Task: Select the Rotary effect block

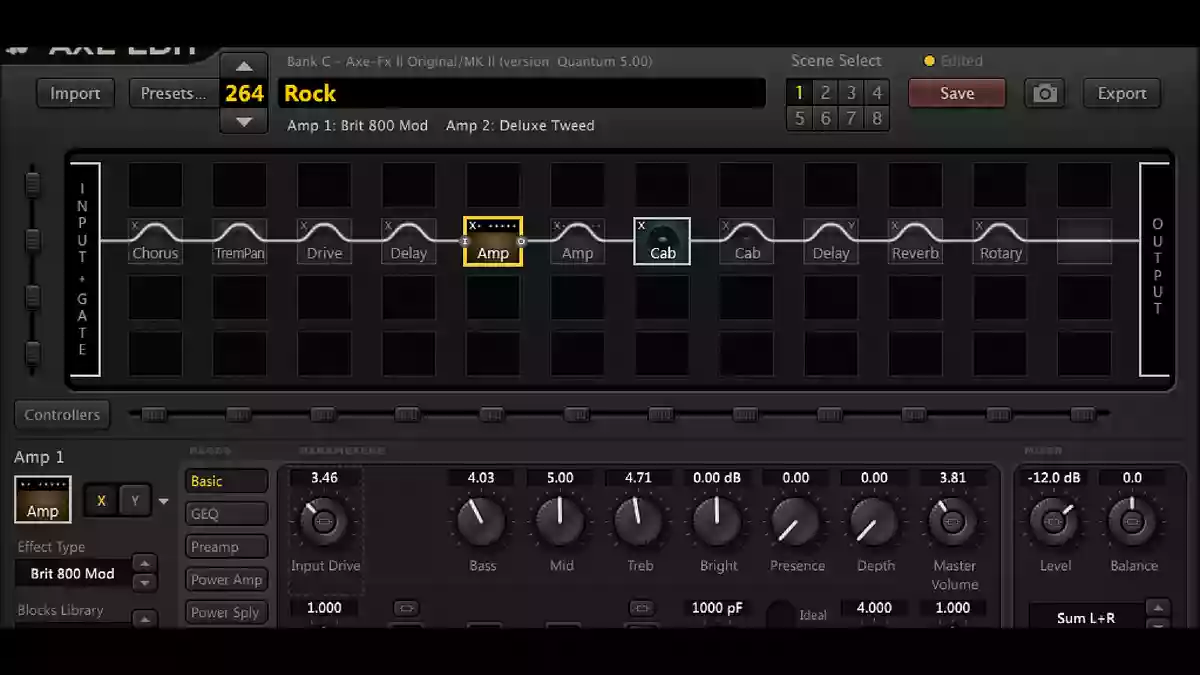Action: pyautogui.click(x=1000, y=241)
